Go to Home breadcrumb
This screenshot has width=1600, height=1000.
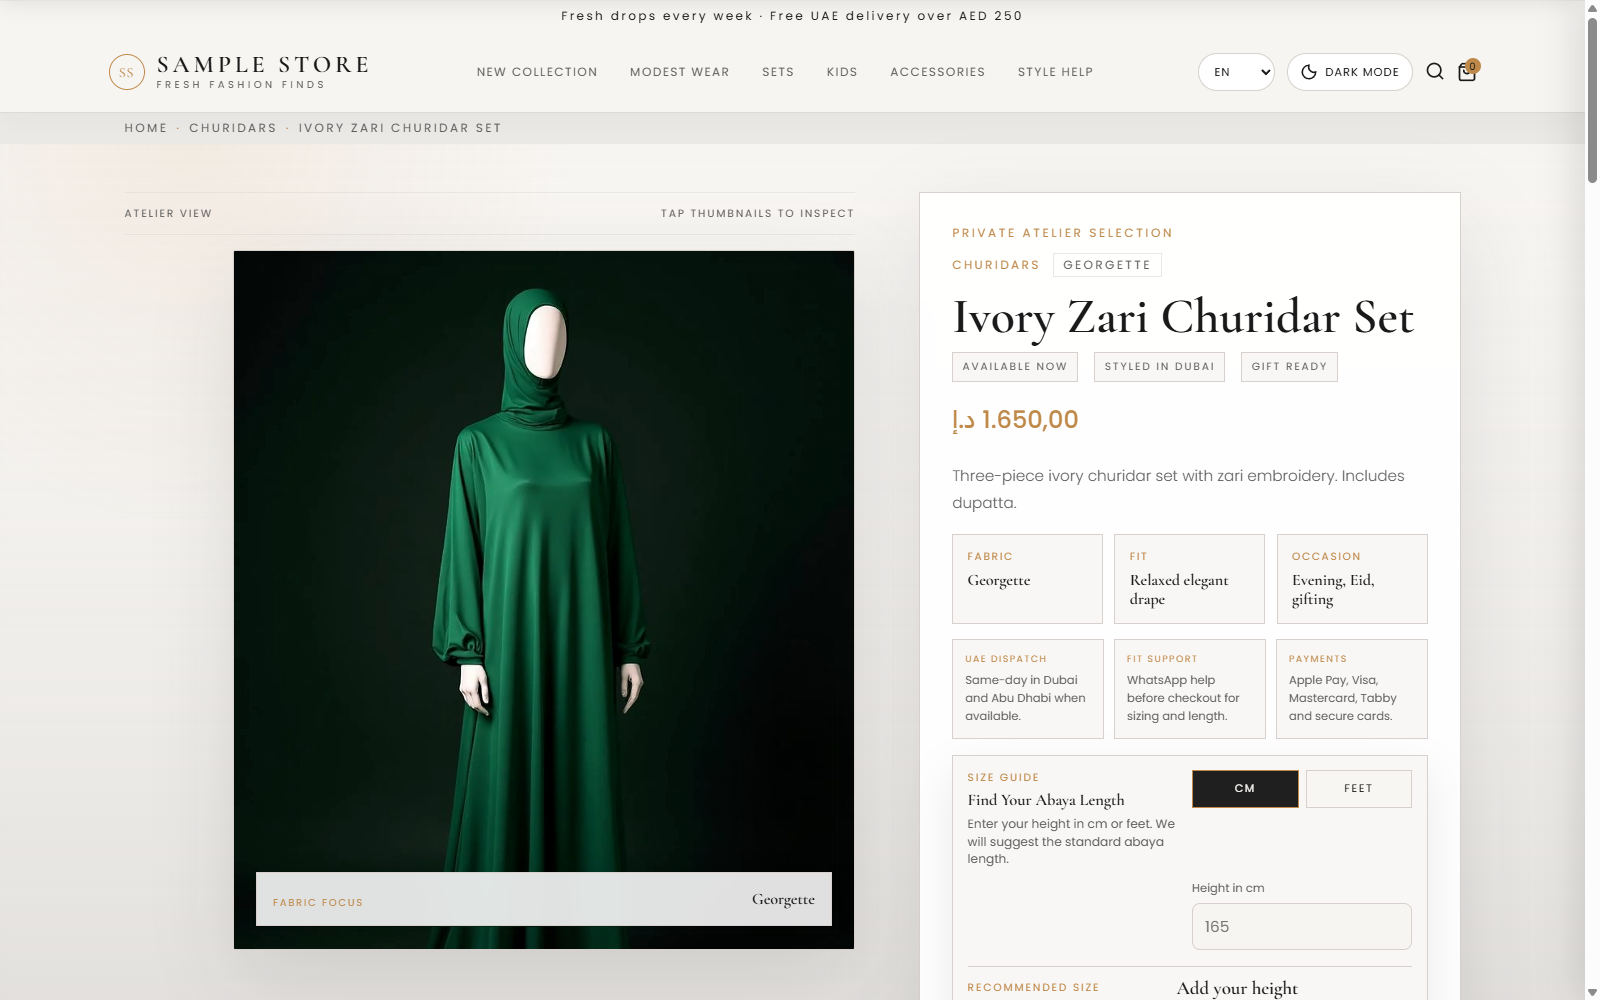pyautogui.click(x=146, y=128)
